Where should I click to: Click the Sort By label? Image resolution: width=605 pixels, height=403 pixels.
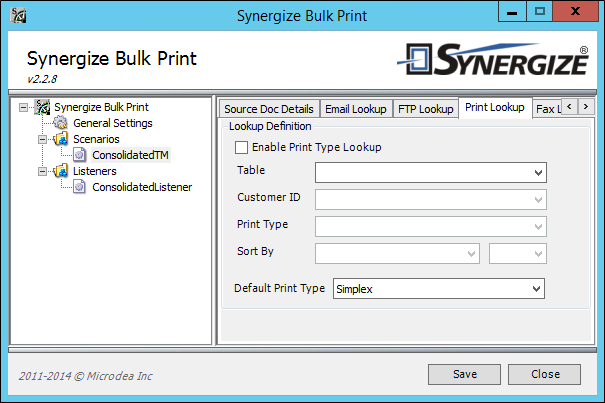(x=255, y=251)
